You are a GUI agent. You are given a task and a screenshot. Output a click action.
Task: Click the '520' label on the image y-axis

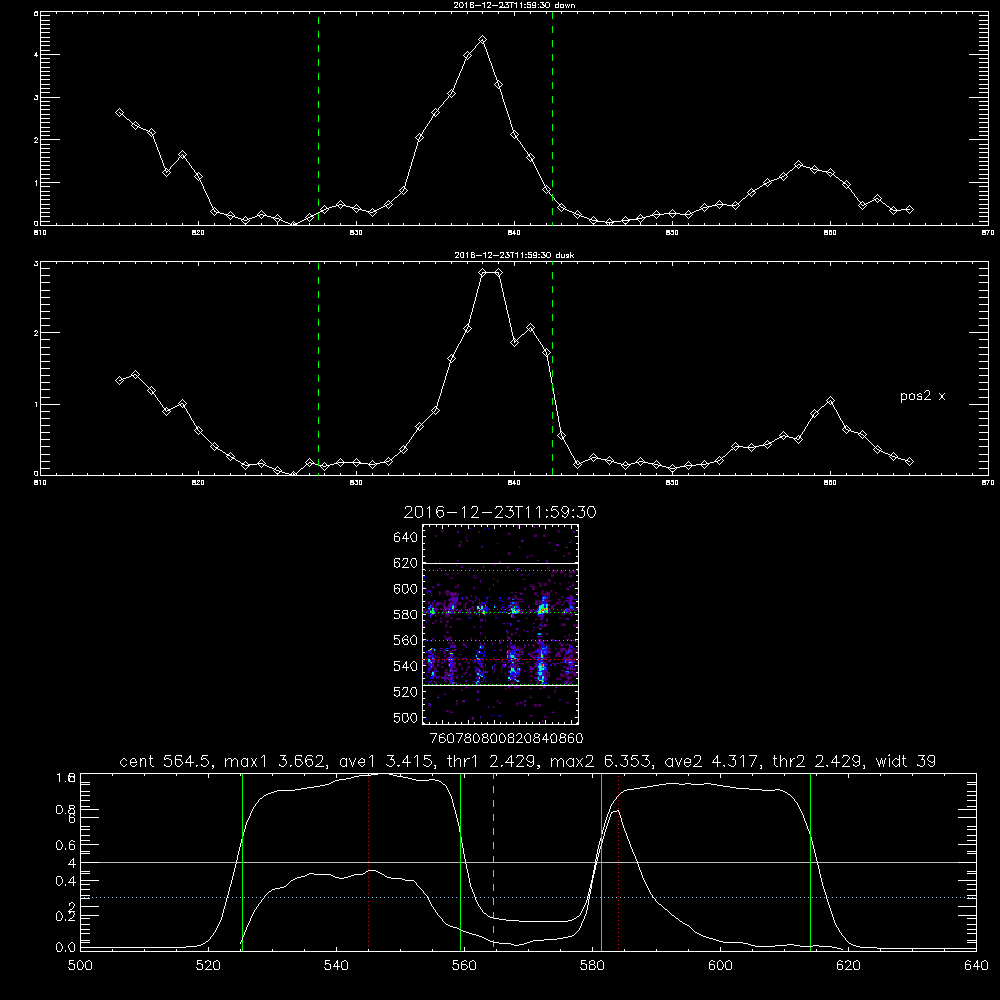point(406,692)
